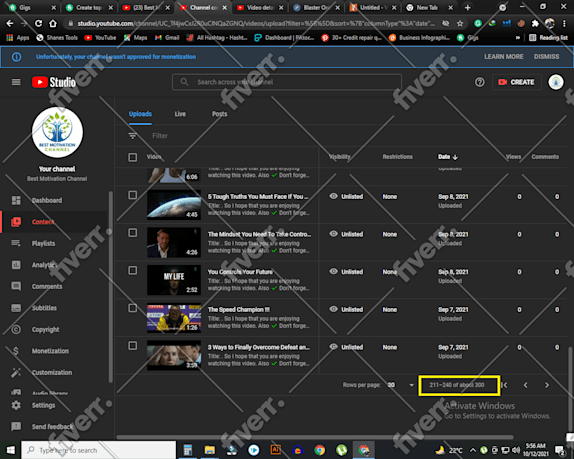Click the channel profile picture in sidebar
Screen dimensions: 574x459
57,132
